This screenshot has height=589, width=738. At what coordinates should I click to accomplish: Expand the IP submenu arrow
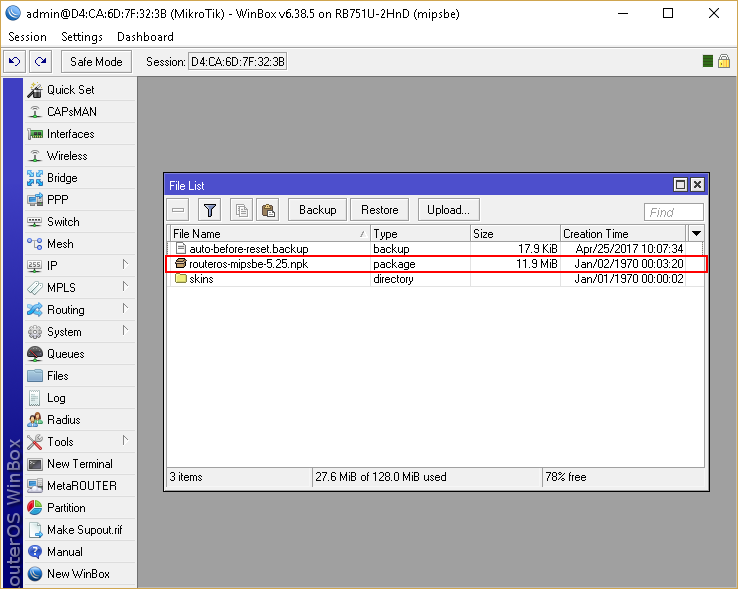click(x=125, y=264)
